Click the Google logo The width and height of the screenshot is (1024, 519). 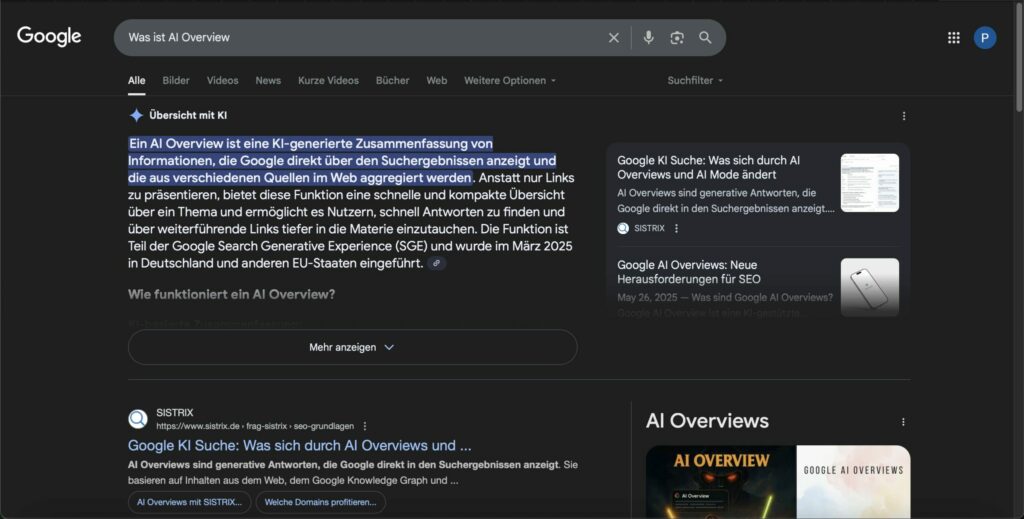point(49,37)
